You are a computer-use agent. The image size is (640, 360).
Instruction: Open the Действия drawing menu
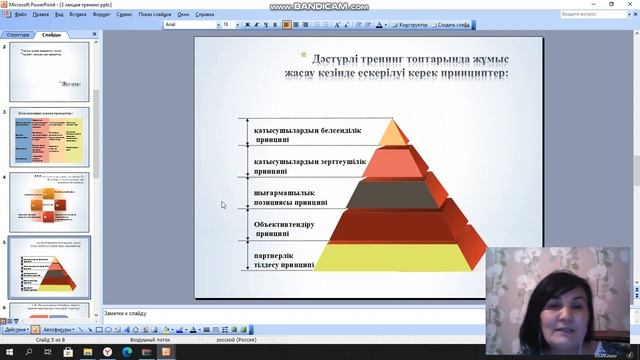16,330
